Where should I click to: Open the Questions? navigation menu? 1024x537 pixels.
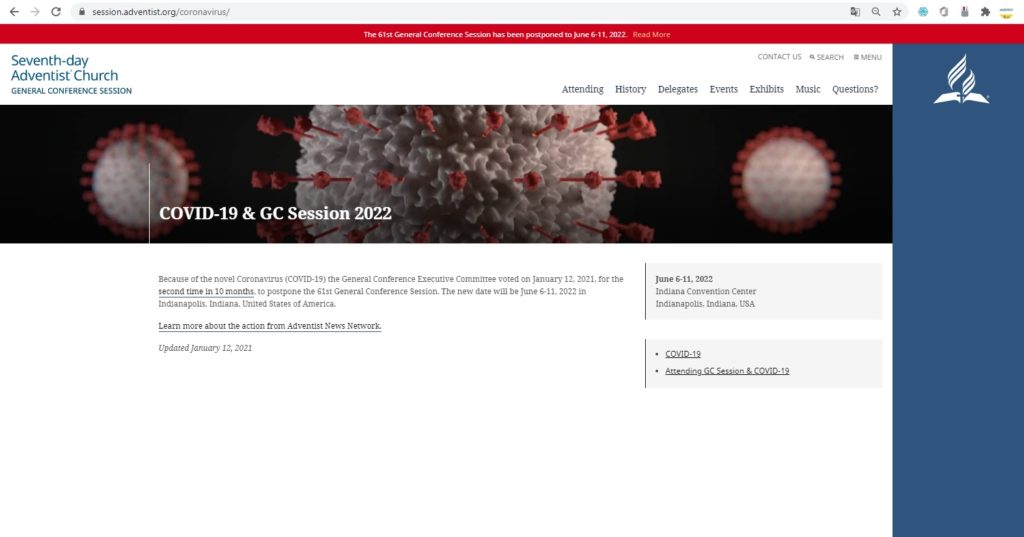tap(855, 90)
